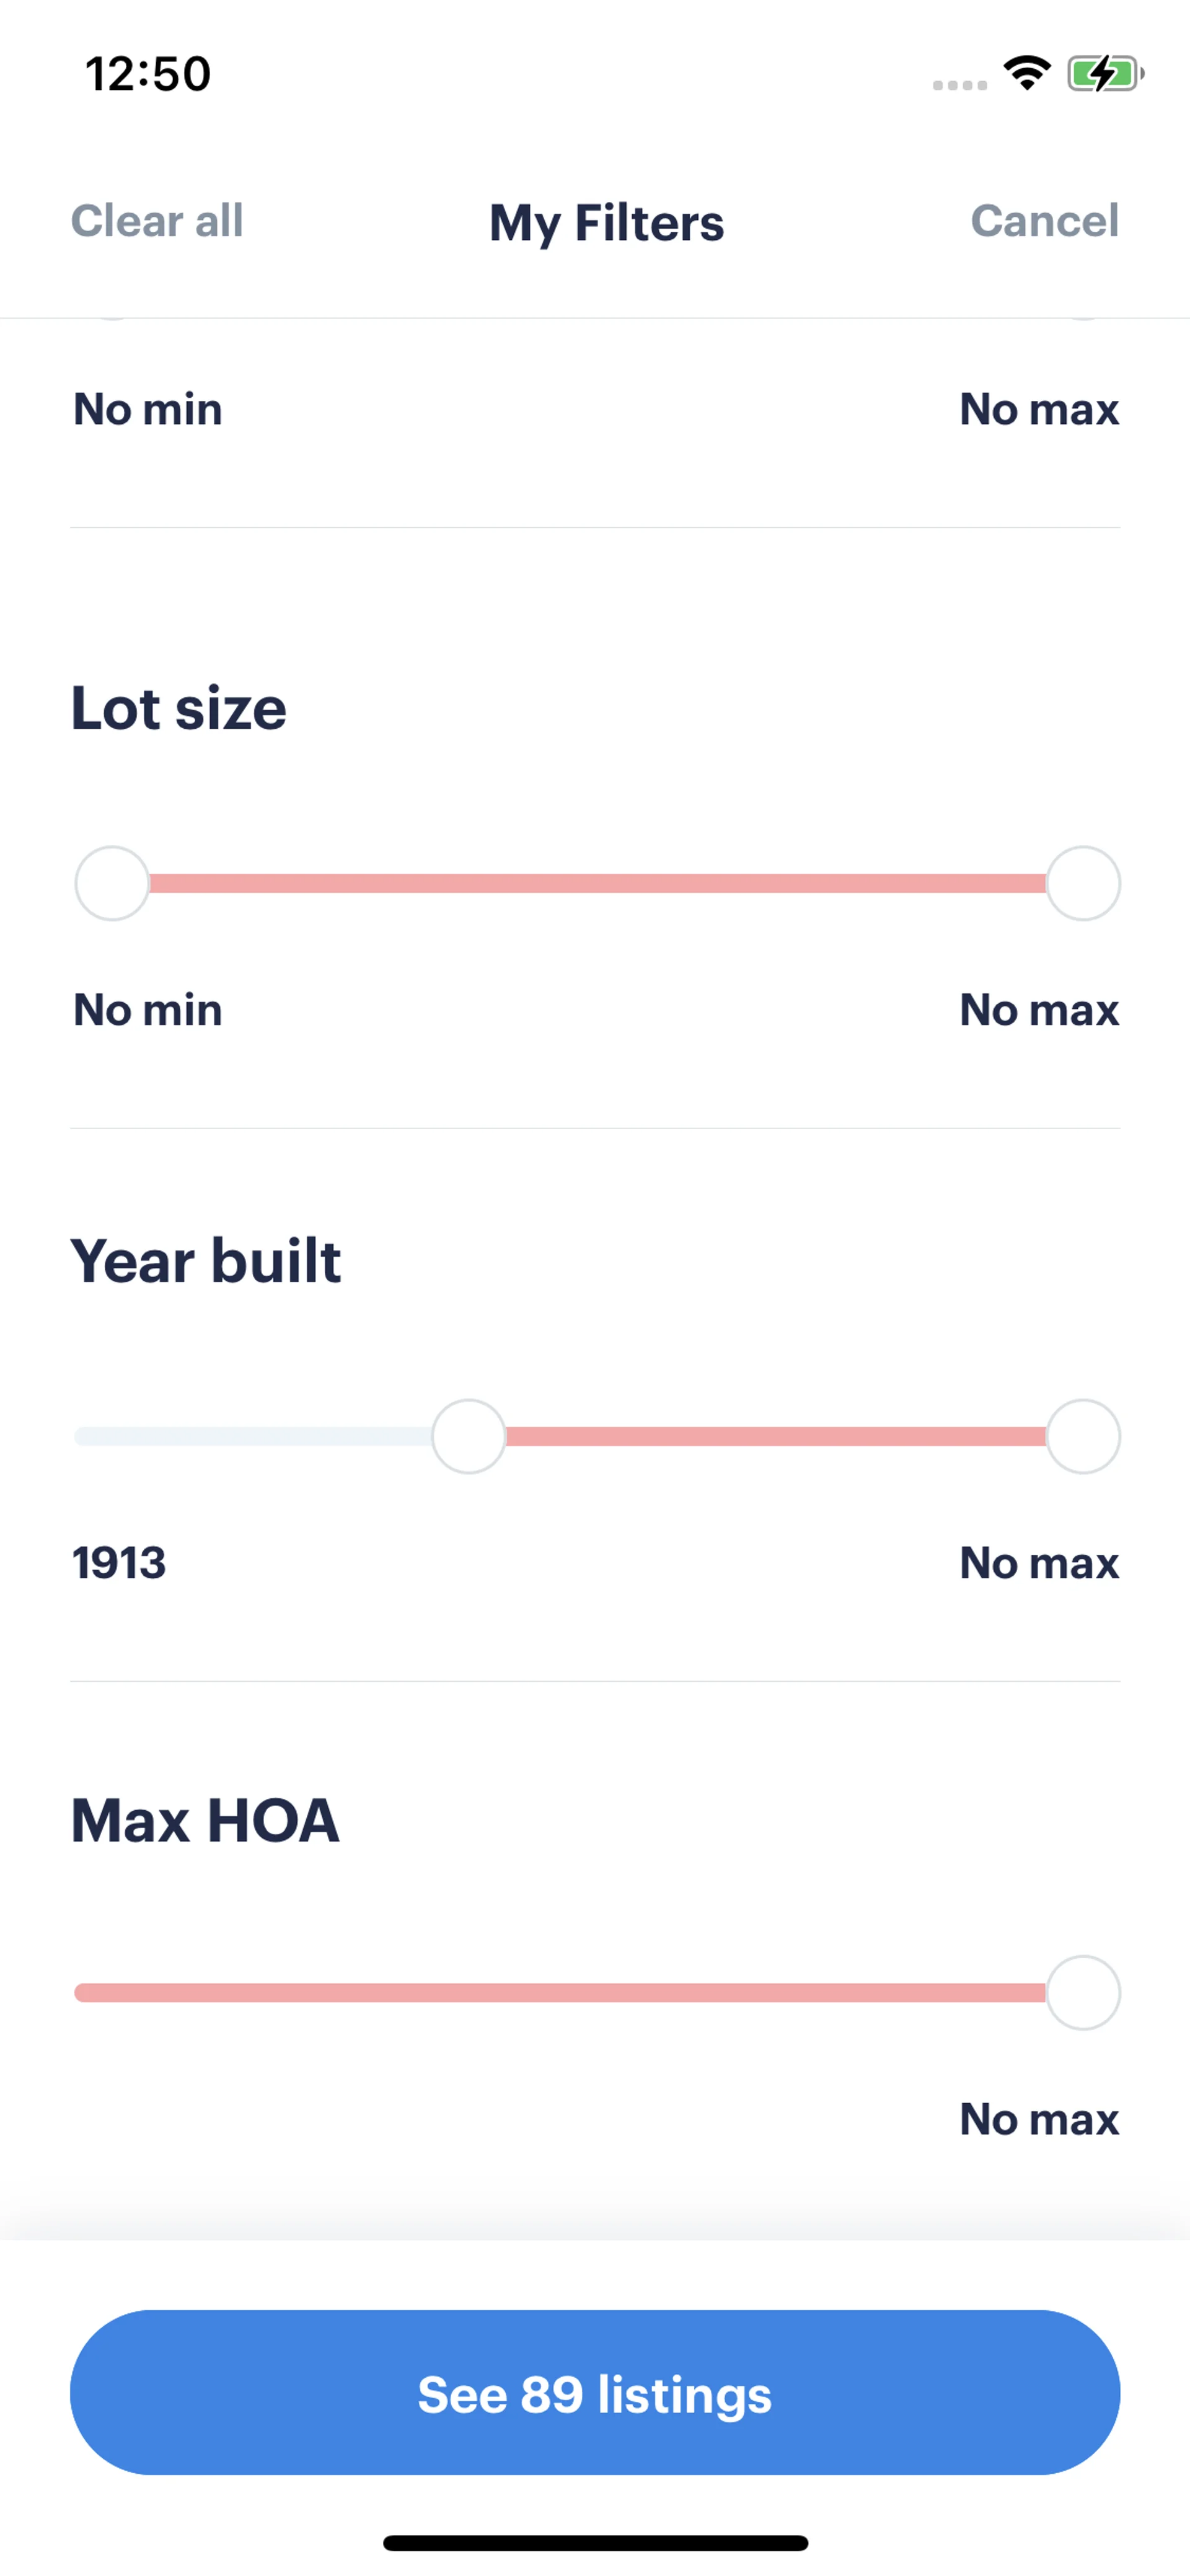
Task: Tap the 1913 year value label
Action: (x=119, y=1562)
